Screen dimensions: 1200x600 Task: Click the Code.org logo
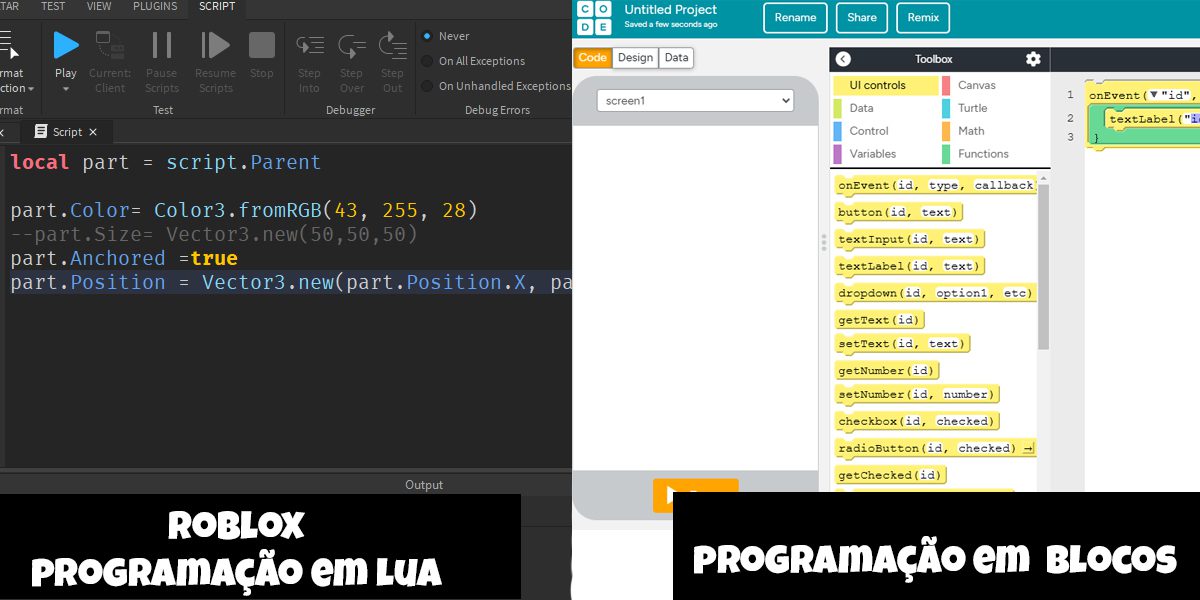[x=594, y=18]
